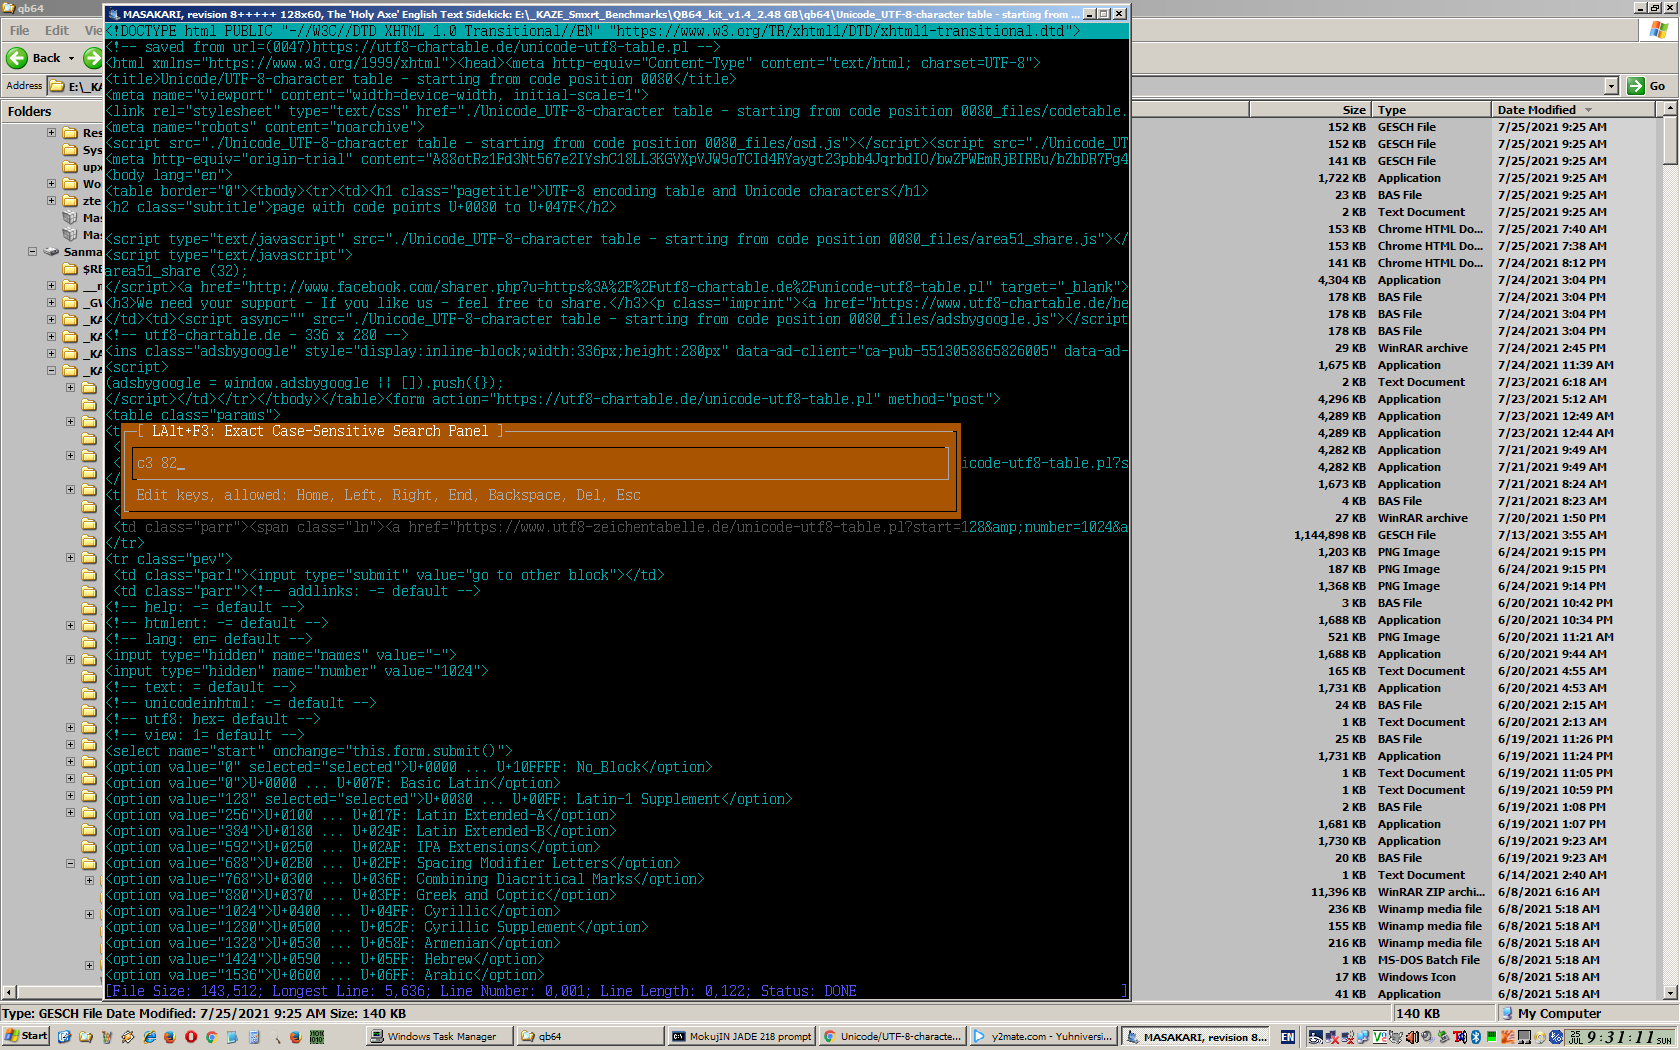Expand the Res folder tree node

click(x=51, y=132)
